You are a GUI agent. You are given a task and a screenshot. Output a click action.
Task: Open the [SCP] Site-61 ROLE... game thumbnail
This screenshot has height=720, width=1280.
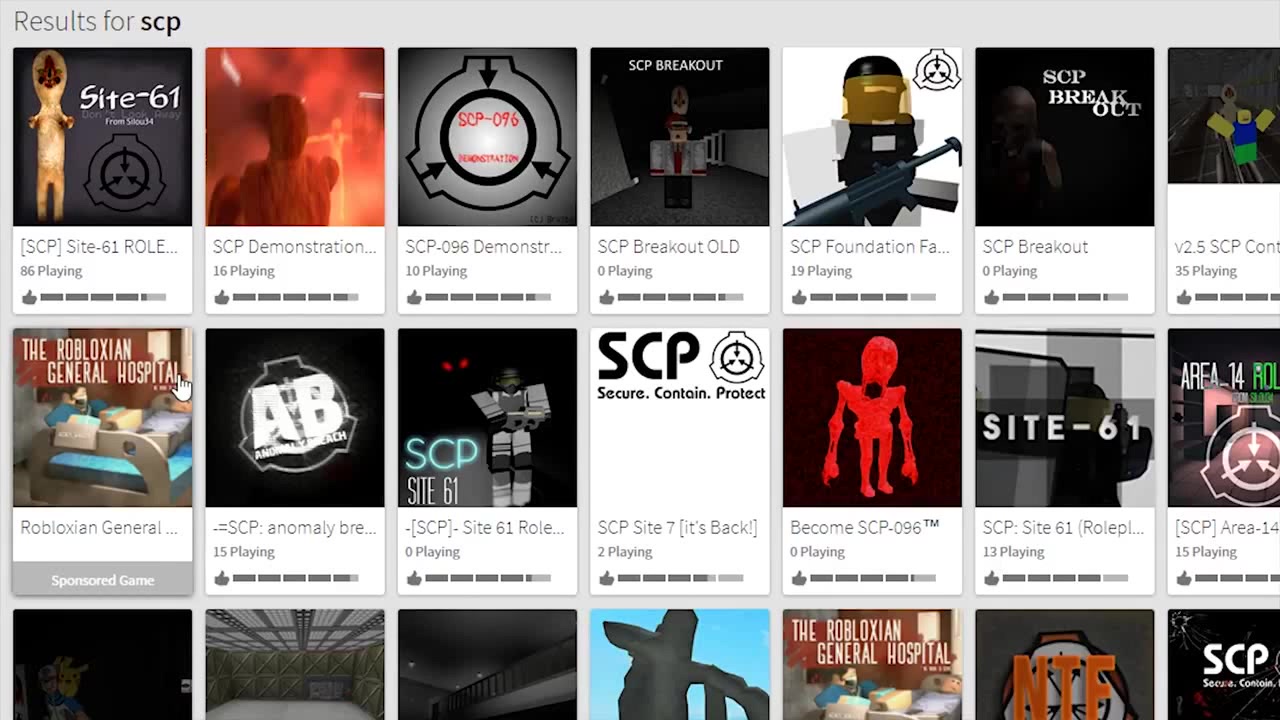[102, 137]
